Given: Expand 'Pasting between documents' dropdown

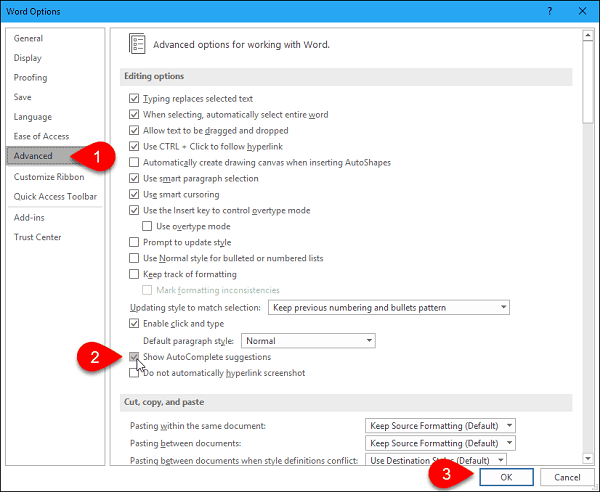Looking at the screenshot, I should [440, 443].
